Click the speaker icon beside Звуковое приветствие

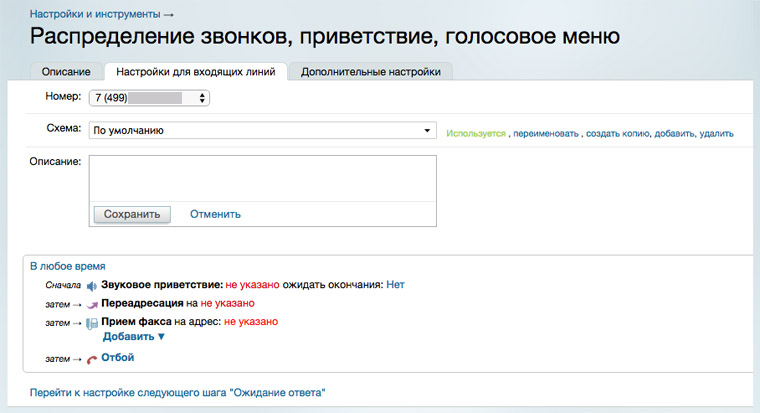click(x=91, y=285)
